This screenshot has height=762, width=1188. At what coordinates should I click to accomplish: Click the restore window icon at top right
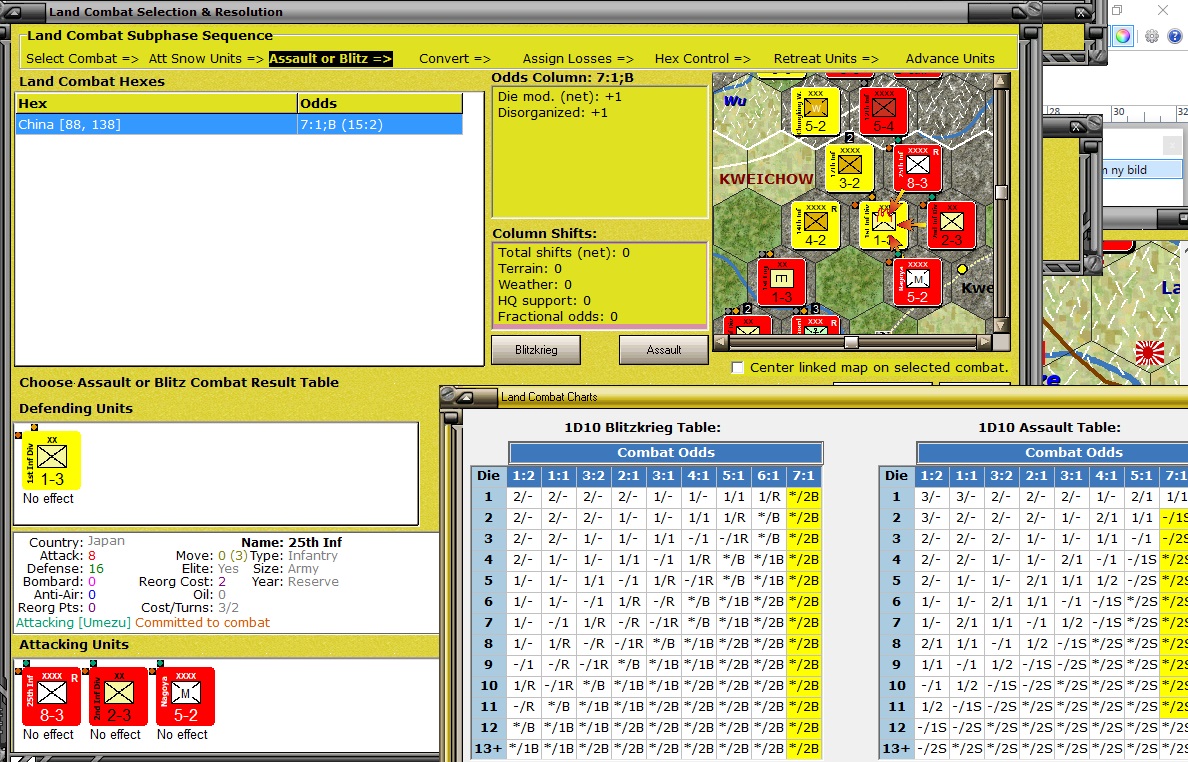coord(1117,11)
